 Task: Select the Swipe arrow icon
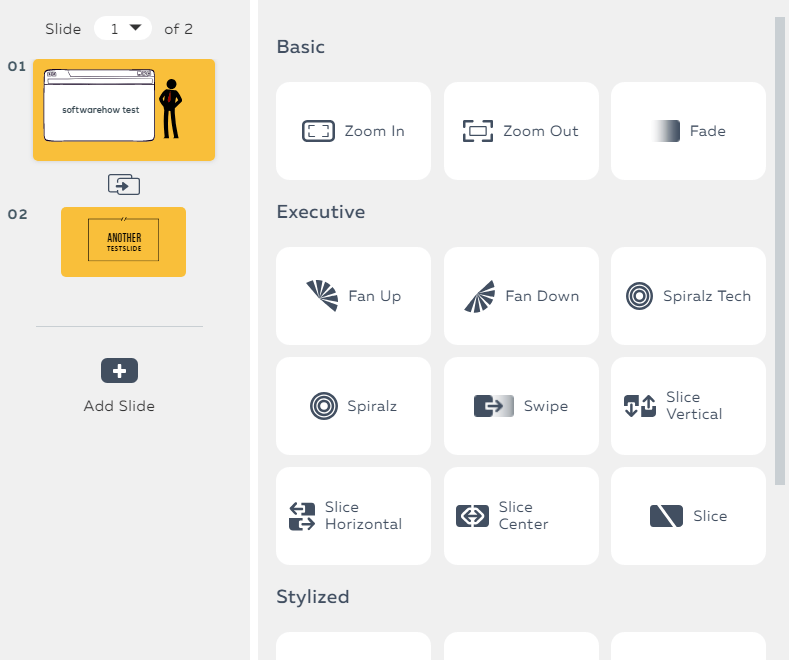tap(494, 406)
